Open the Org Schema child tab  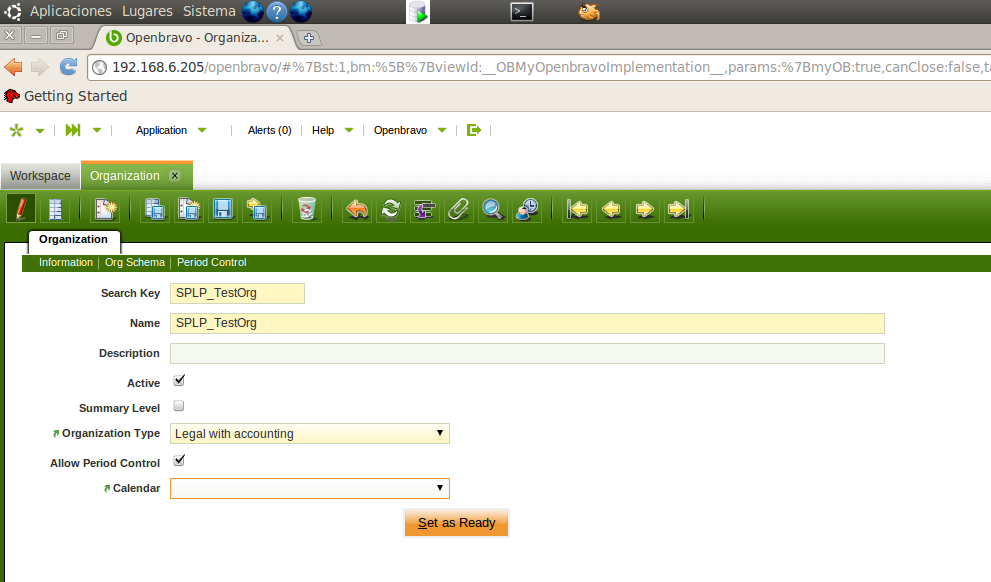point(135,262)
